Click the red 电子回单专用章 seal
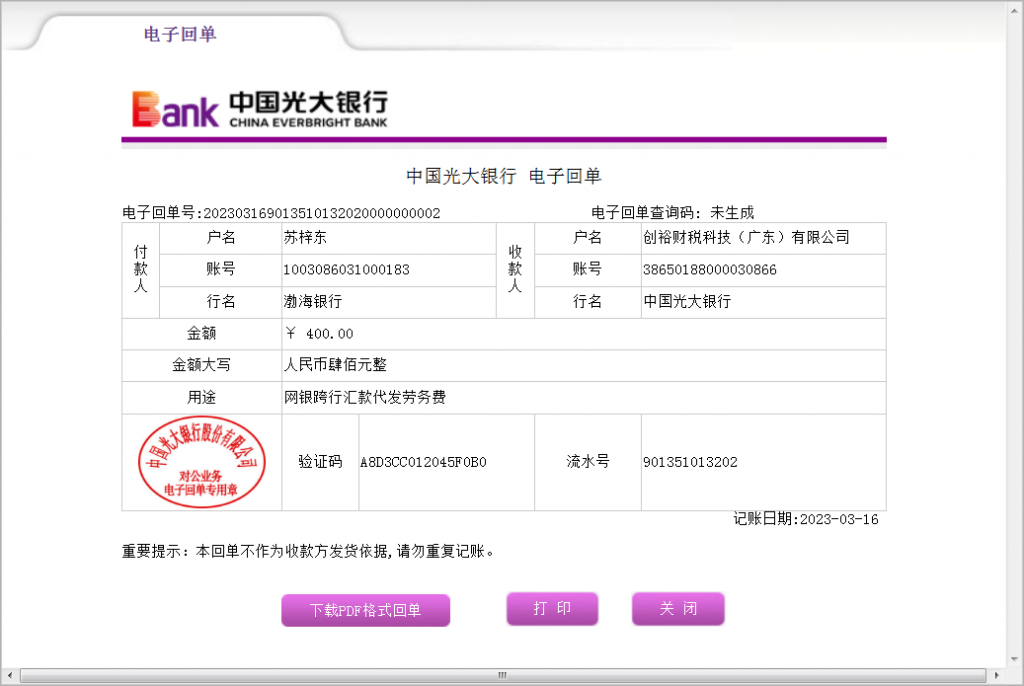The height and width of the screenshot is (686, 1024). [x=202, y=462]
